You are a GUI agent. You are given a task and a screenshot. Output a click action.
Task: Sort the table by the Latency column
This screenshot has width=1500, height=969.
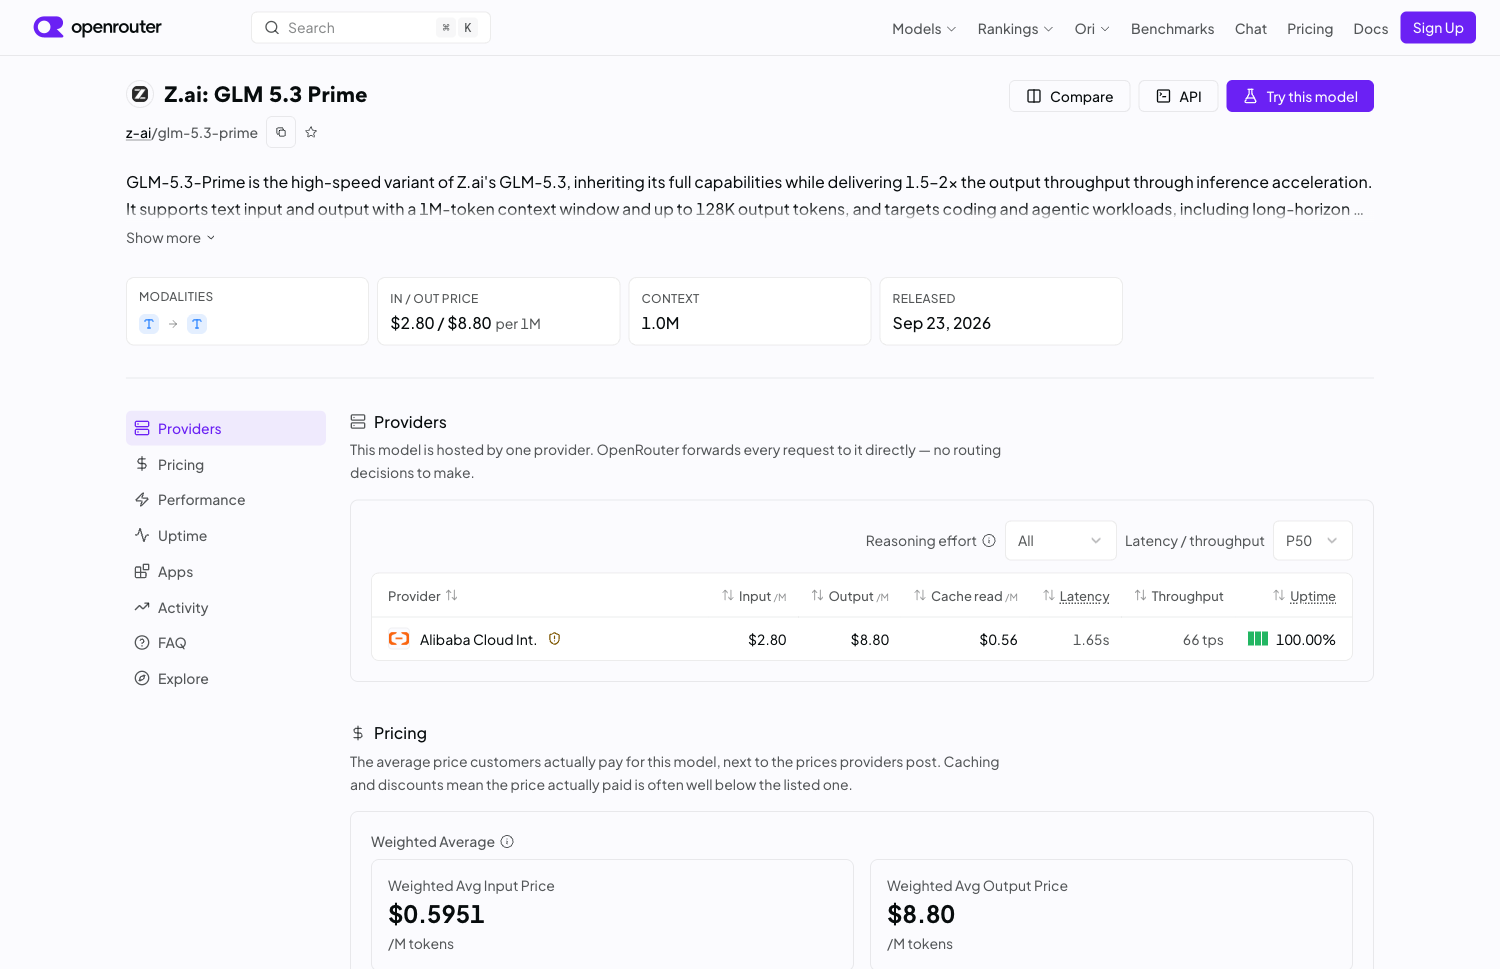(x=1076, y=596)
